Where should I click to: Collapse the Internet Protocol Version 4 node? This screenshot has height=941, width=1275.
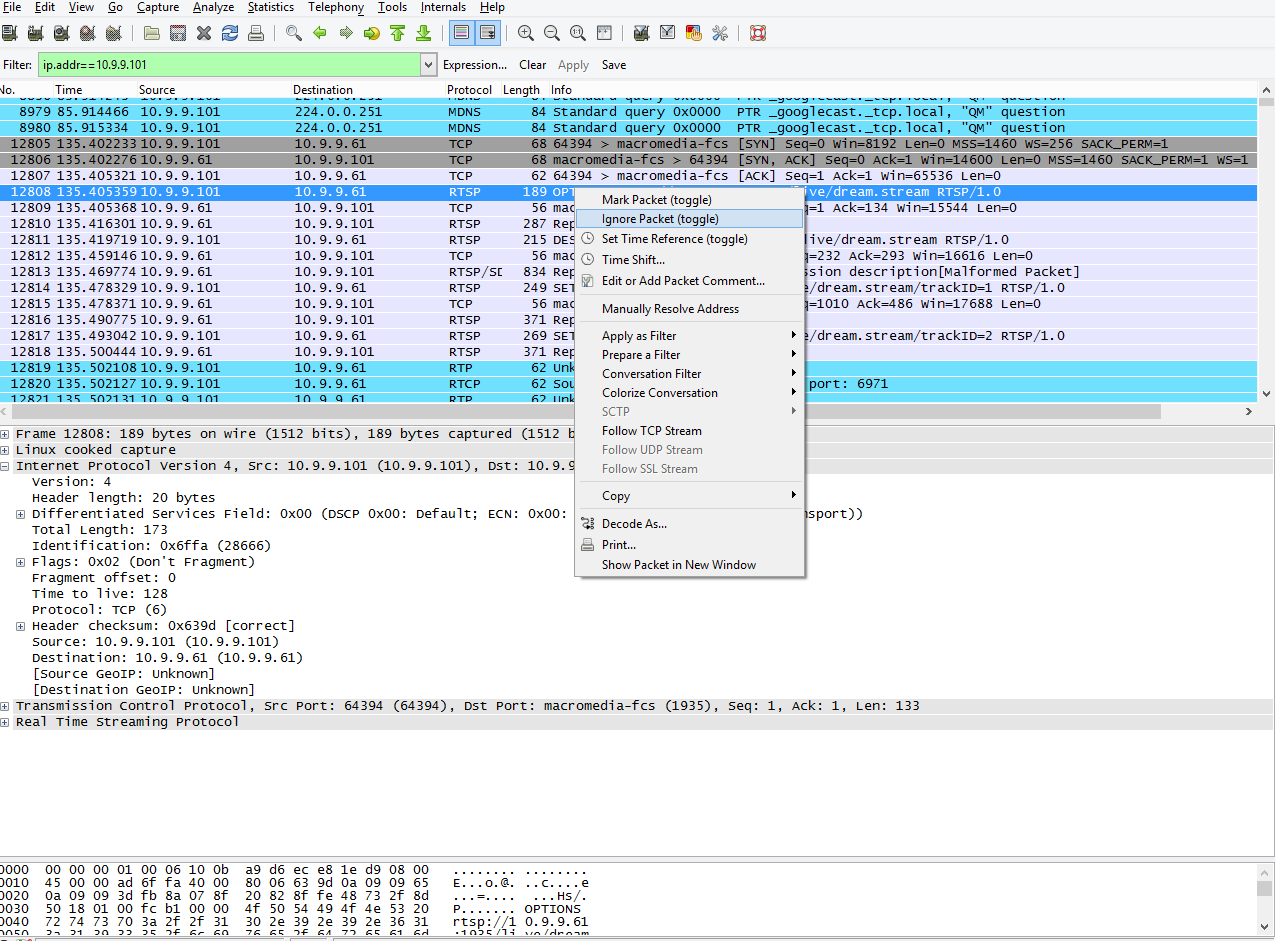(6, 466)
